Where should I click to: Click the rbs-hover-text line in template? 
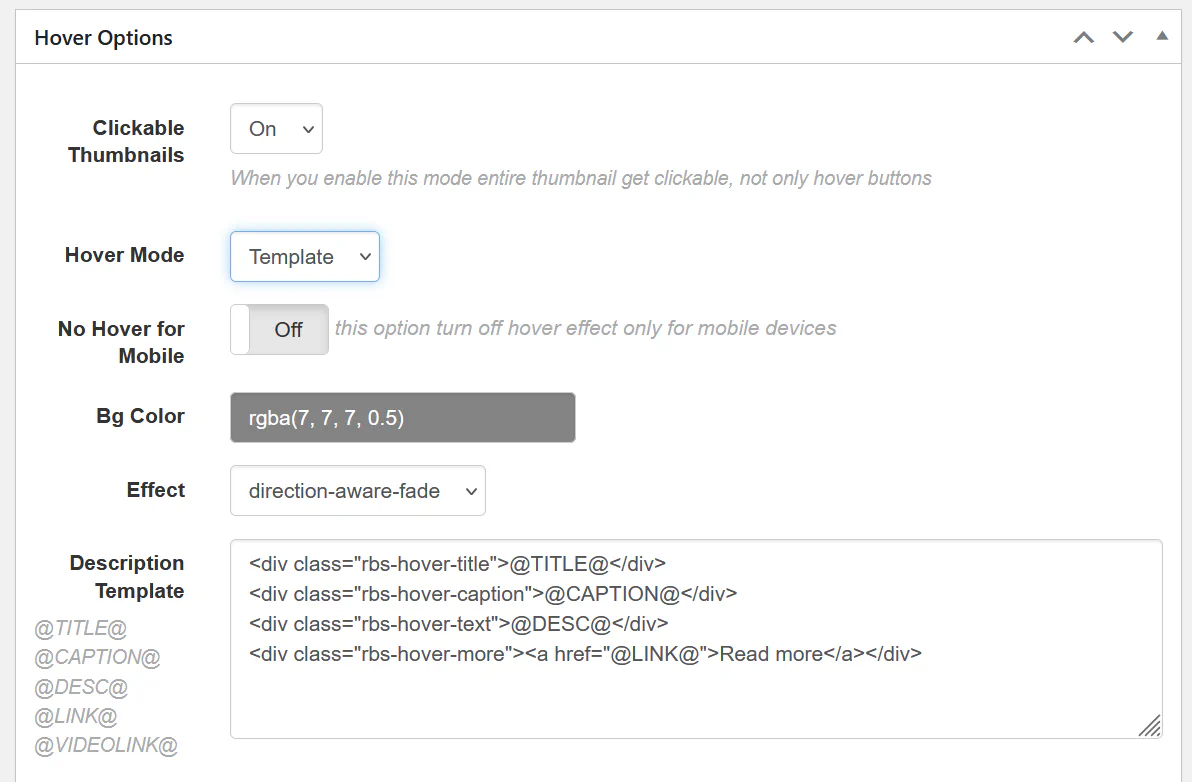[x=458, y=624]
